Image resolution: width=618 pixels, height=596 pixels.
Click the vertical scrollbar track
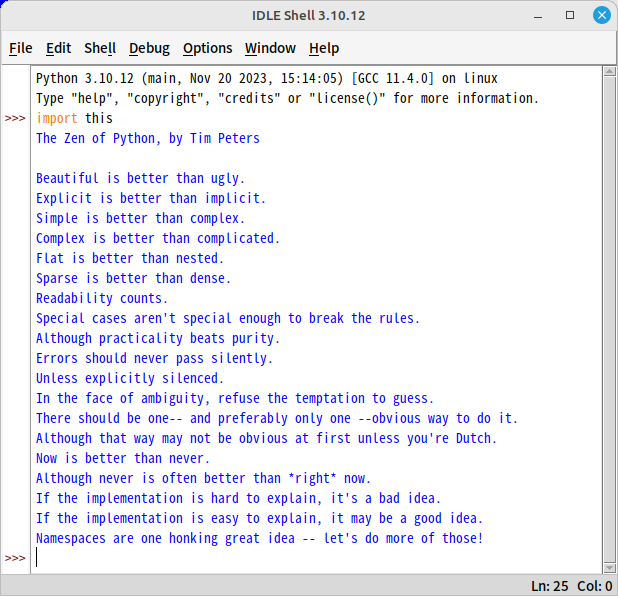click(609, 319)
